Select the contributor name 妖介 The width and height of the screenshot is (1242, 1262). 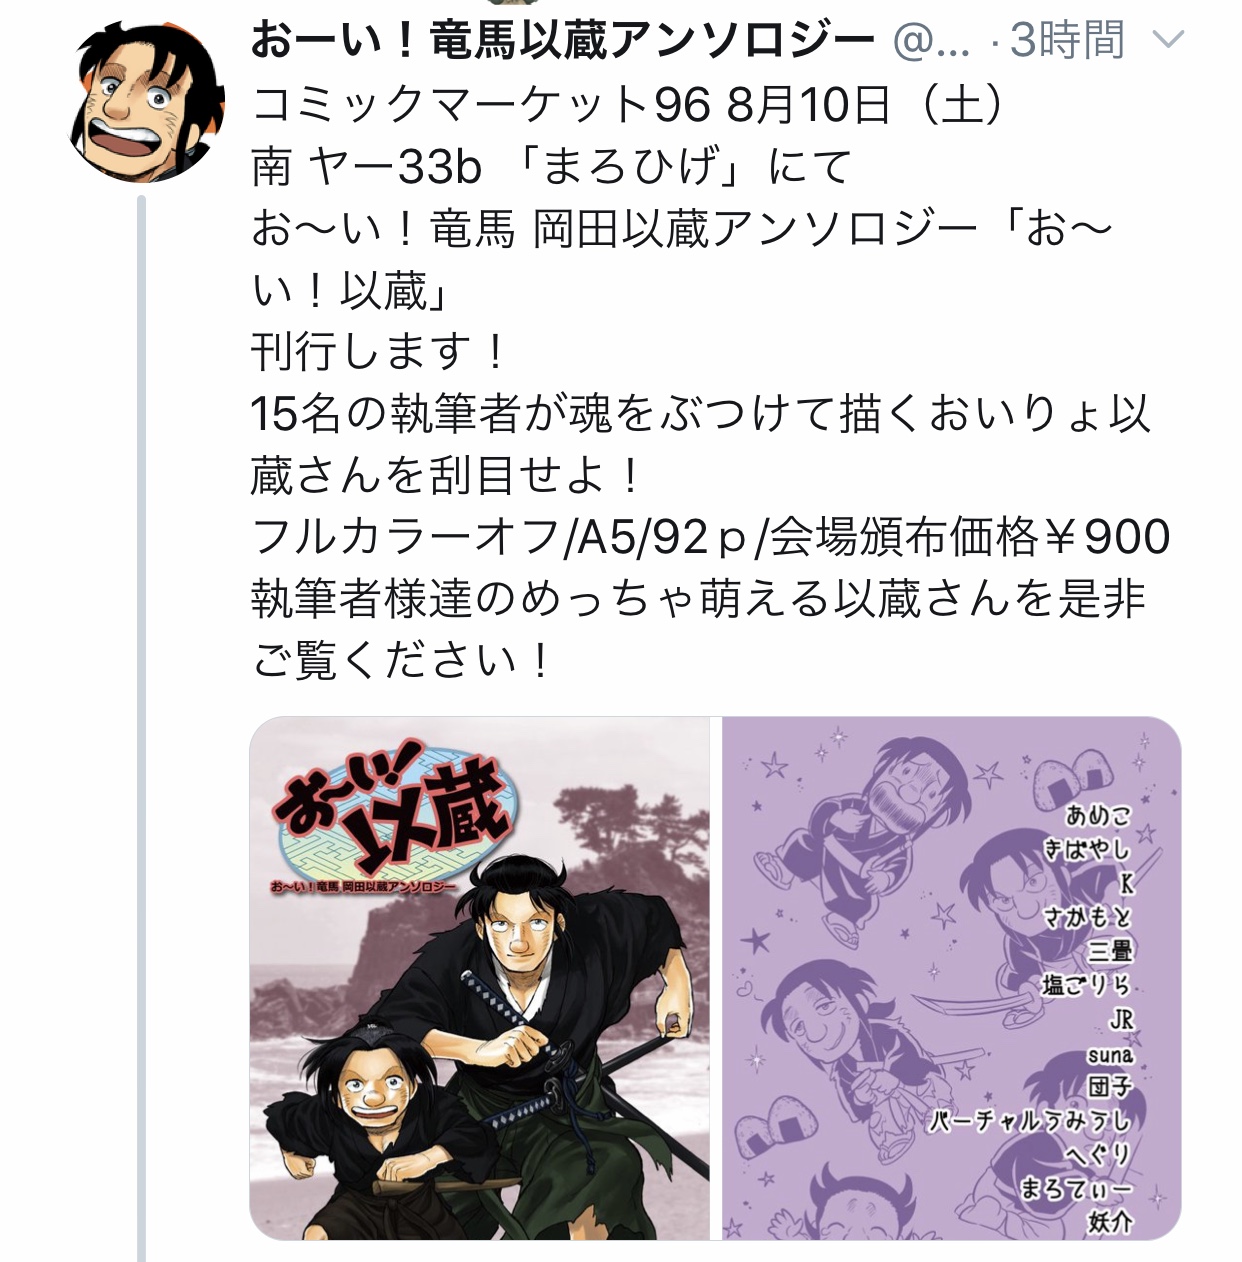pos(1109,1222)
